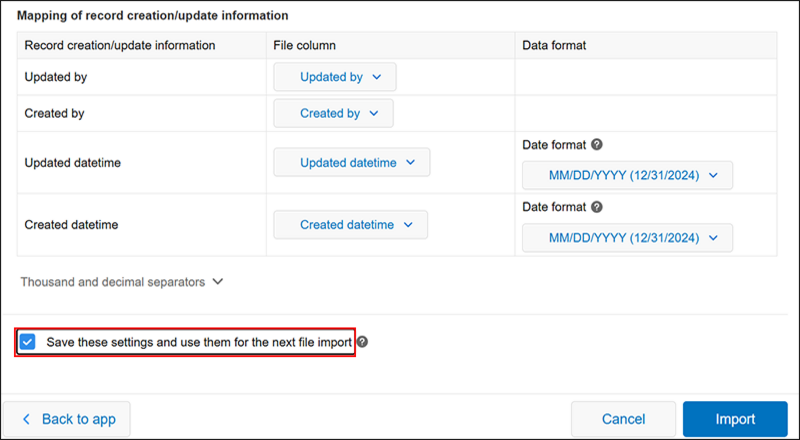Go Back to app
The width and height of the screenshot is (800, 440).
coord(67,419)
